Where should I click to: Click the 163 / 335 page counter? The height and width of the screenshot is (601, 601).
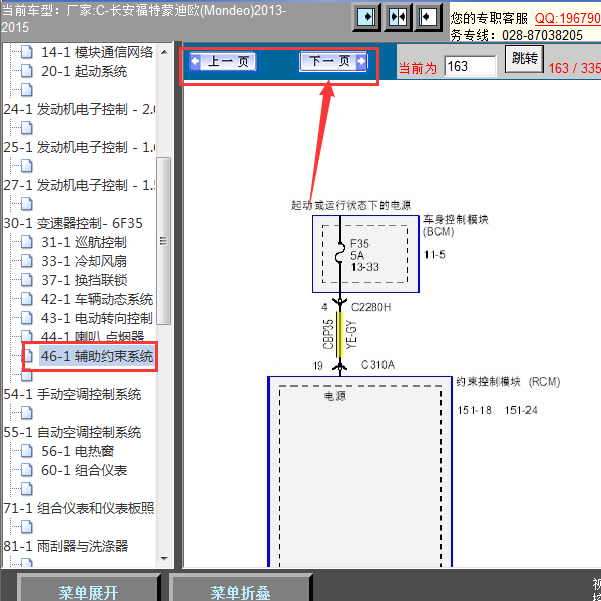click(574, 68)
